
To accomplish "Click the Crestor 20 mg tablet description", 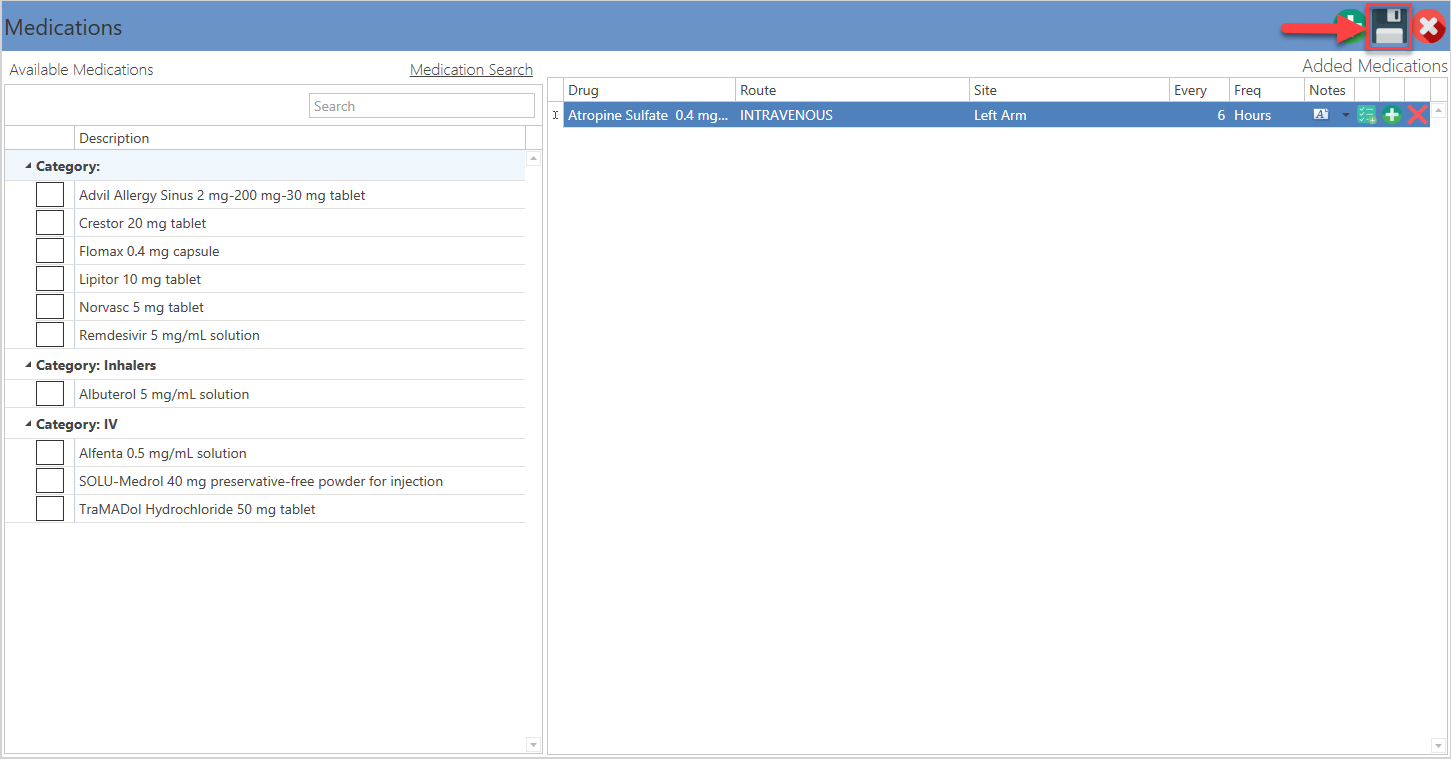I will (143, 223).
